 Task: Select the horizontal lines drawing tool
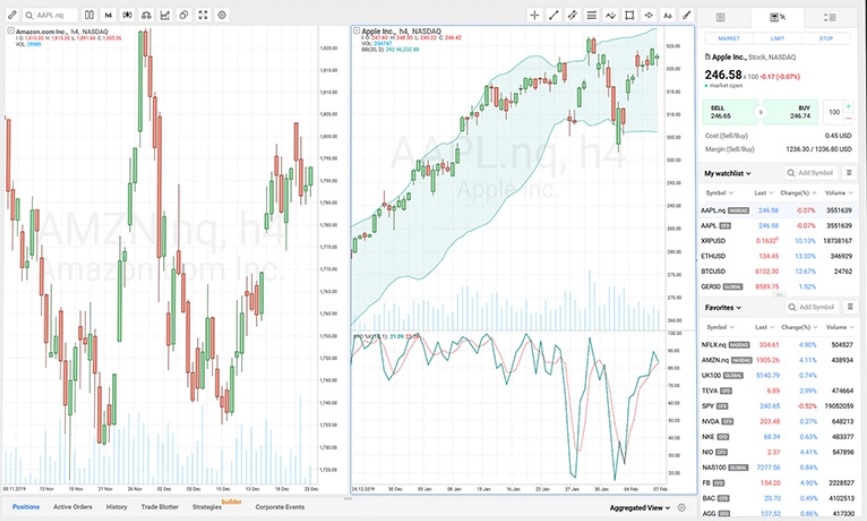[x=592, y=15]
